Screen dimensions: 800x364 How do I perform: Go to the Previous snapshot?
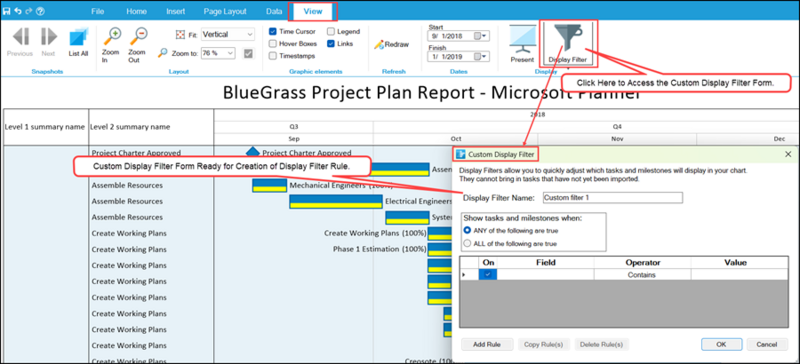point(20,37)
